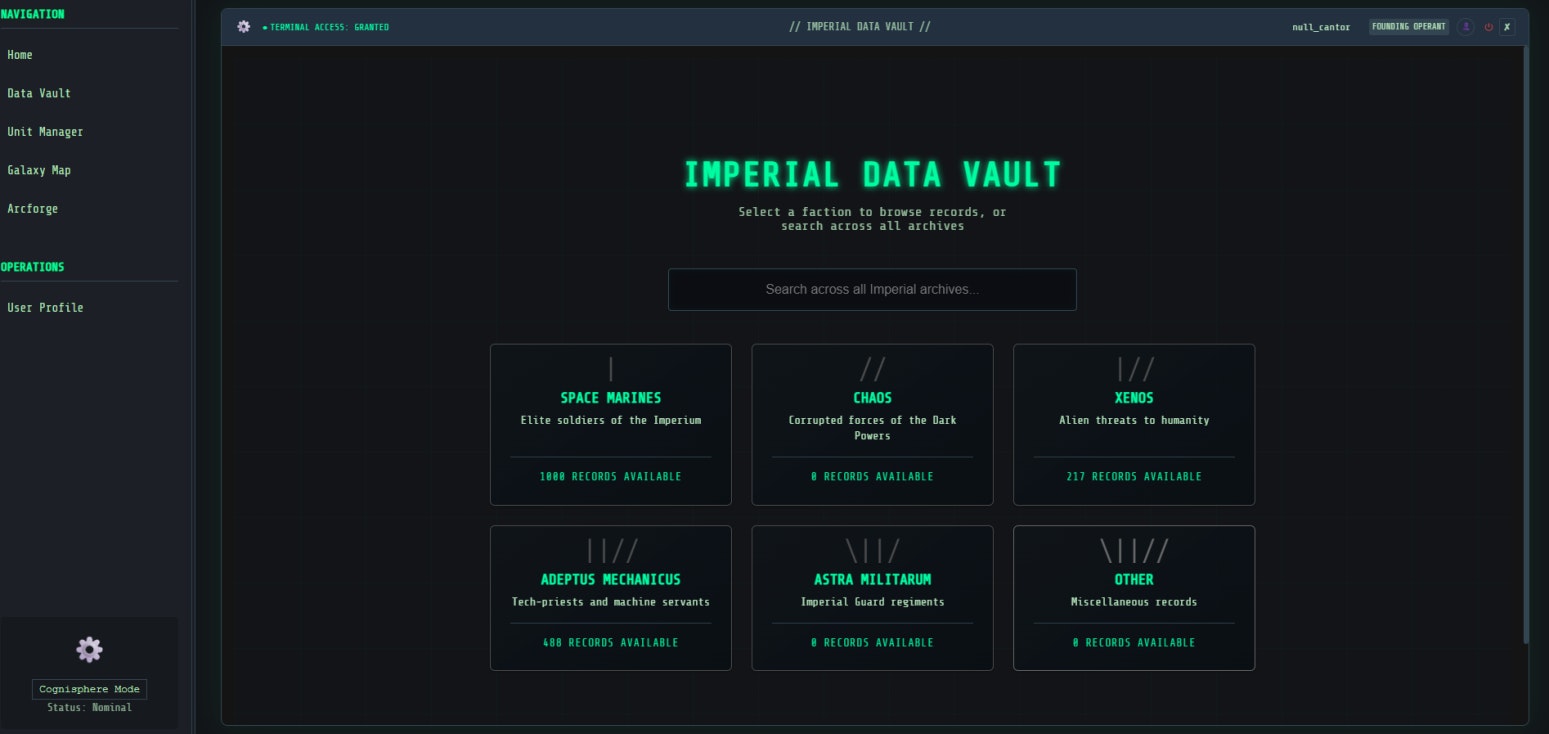Screen dimensions: 1549x734
Task: Open the purple user avatar icon
Action: click(x=1466, y=27)
